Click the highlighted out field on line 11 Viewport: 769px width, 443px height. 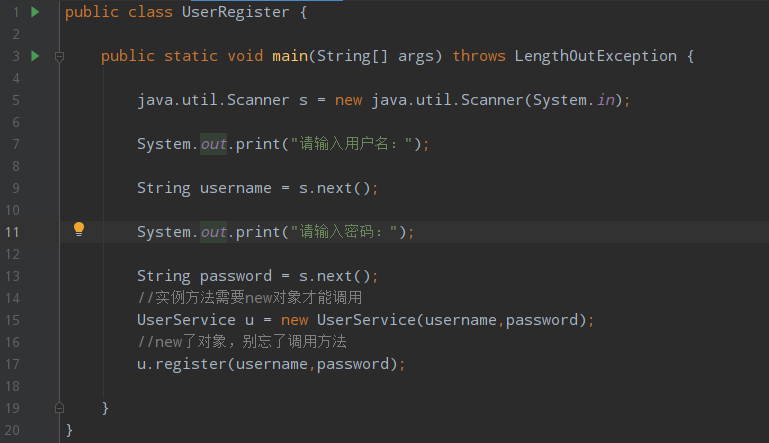click(x=213, y=232)
